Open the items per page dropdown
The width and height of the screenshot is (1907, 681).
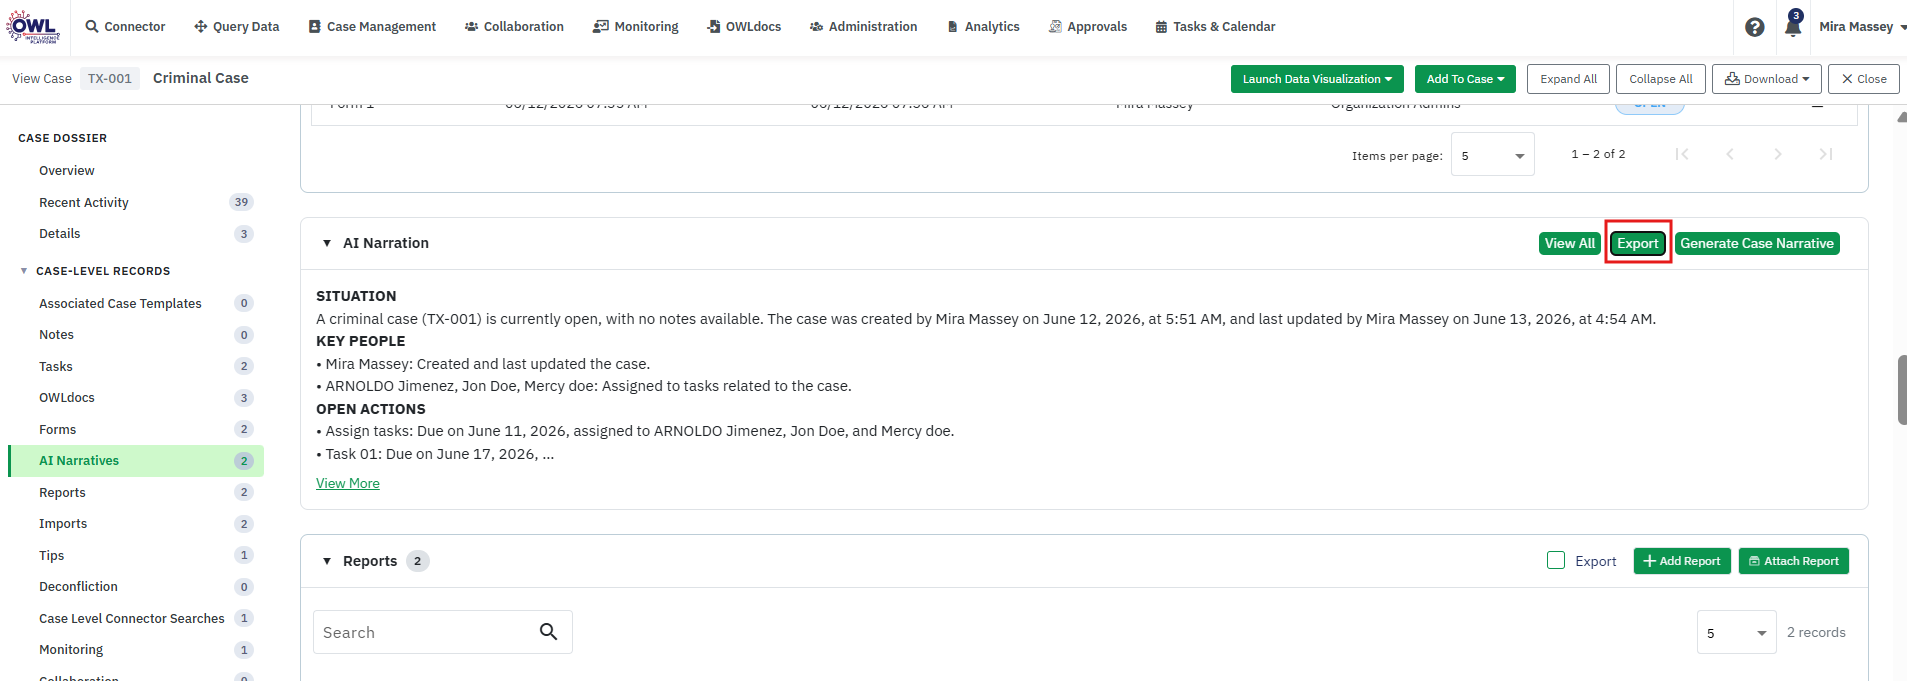pyautogui.click(x=1492, y=155)
